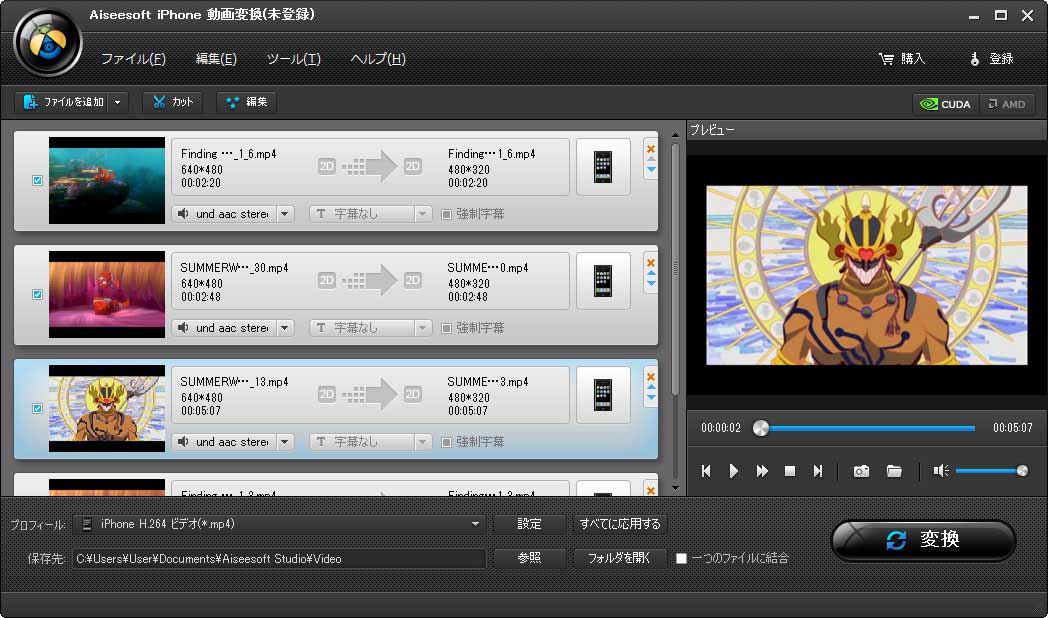
Task: Adjust the volume slider in preview
Action: (x=988, y=471)
